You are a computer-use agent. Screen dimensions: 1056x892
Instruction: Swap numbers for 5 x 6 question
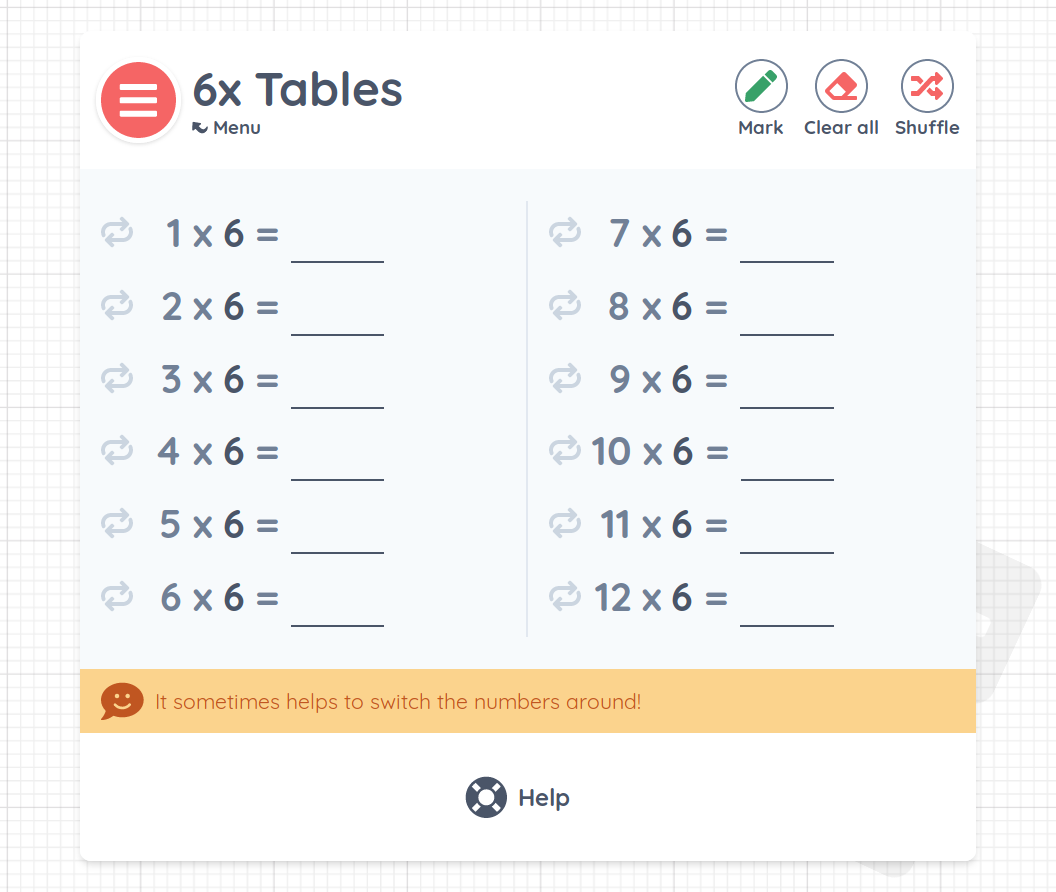pyautogui.click(x=117, y=524)
